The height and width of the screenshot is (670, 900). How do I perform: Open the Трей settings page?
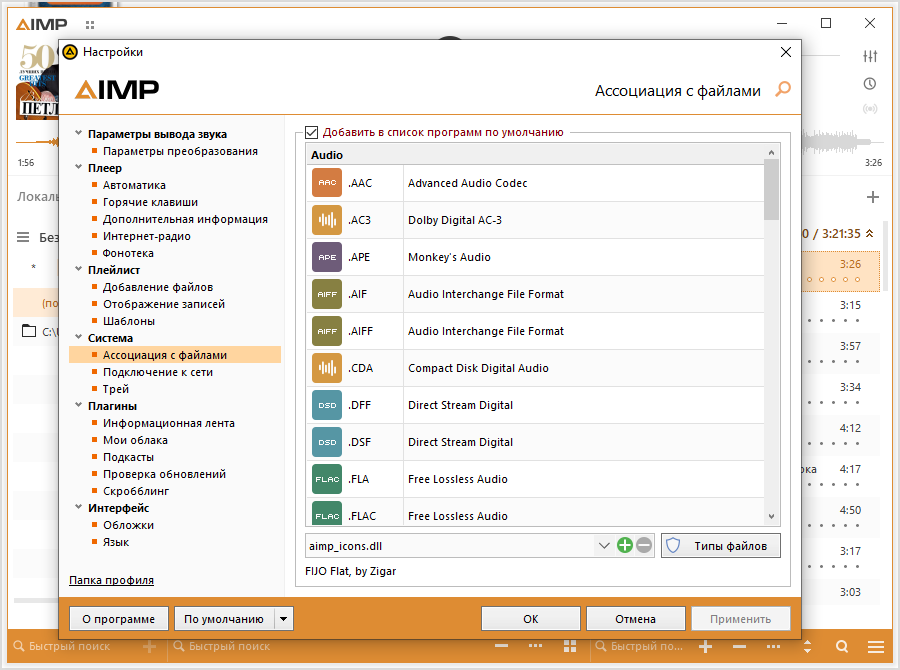116,389
